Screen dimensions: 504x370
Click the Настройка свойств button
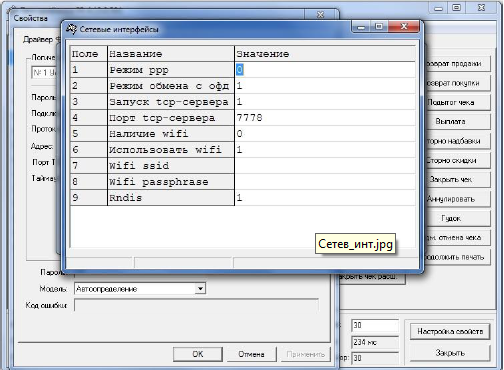450,331
